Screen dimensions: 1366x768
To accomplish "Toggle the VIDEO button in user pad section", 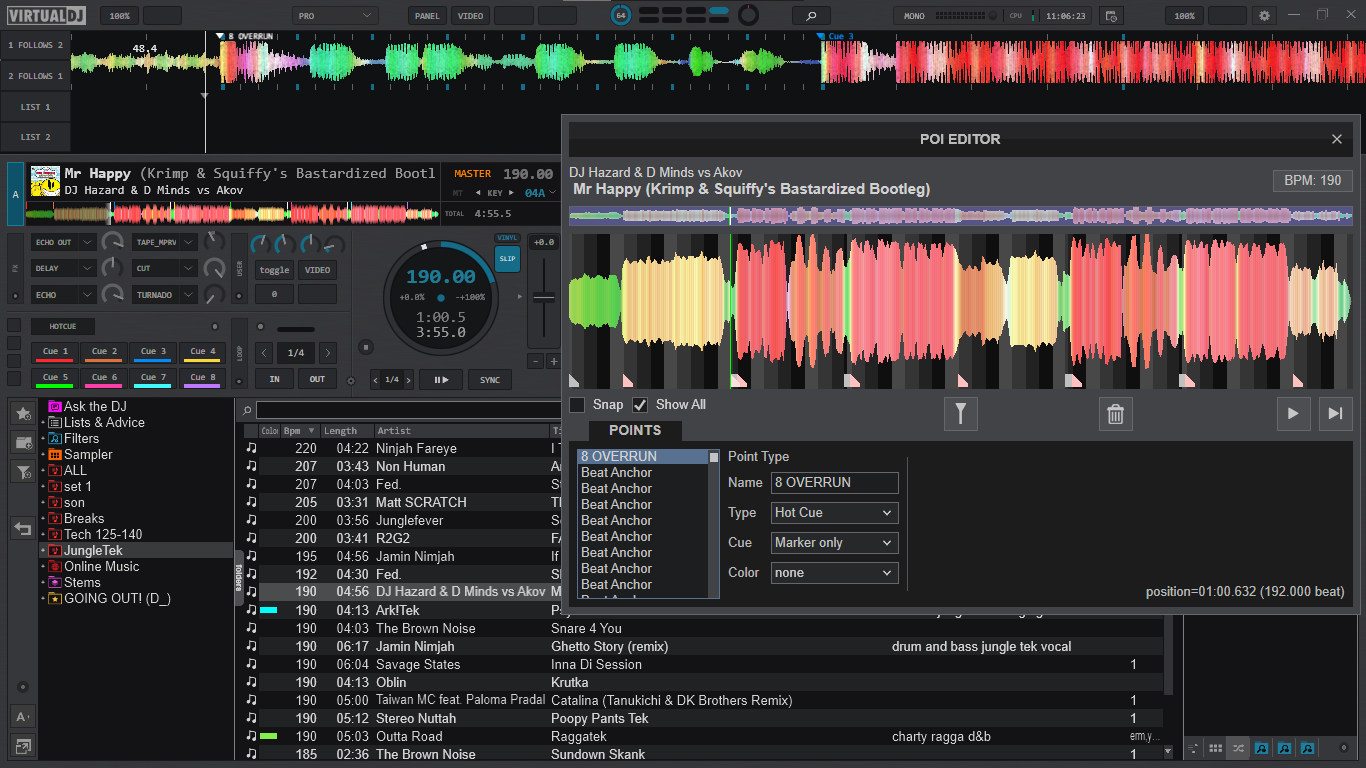I will click(x=317, y=270).
